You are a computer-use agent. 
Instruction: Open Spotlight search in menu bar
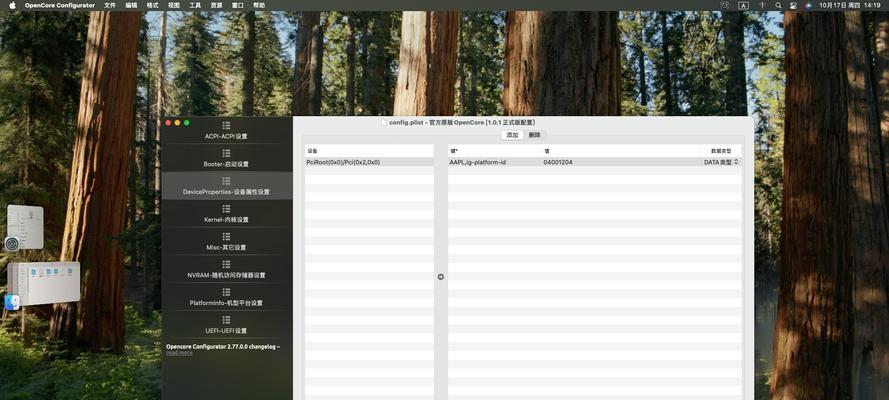pyautogui.click(x=778, y=5)
